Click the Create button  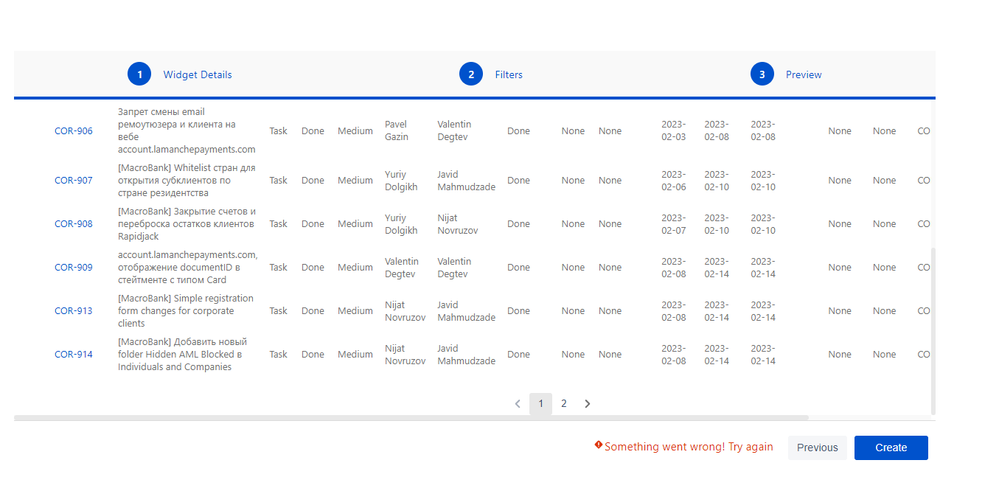pyautogui.click(x=891, y=448)
